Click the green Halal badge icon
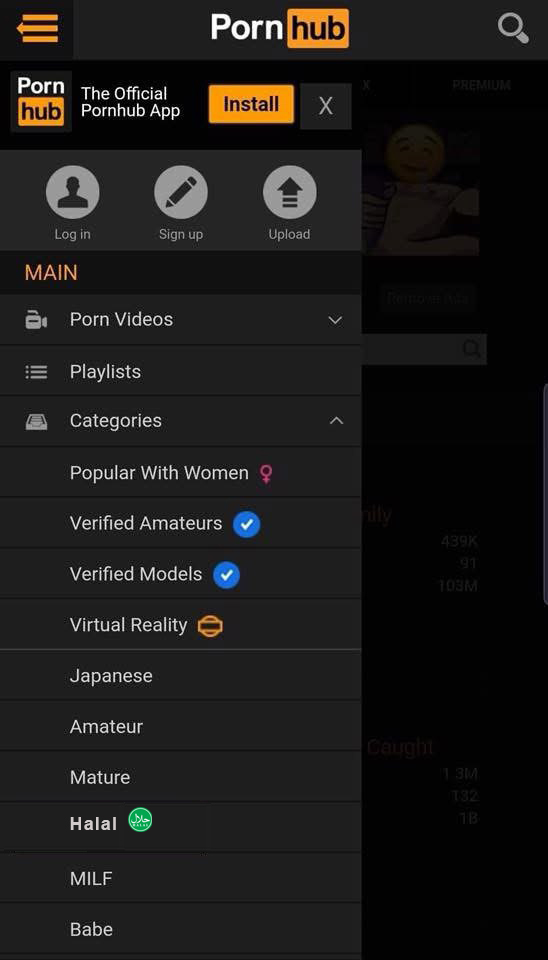This screenshot has height=960, width=548. coord(140,820)
